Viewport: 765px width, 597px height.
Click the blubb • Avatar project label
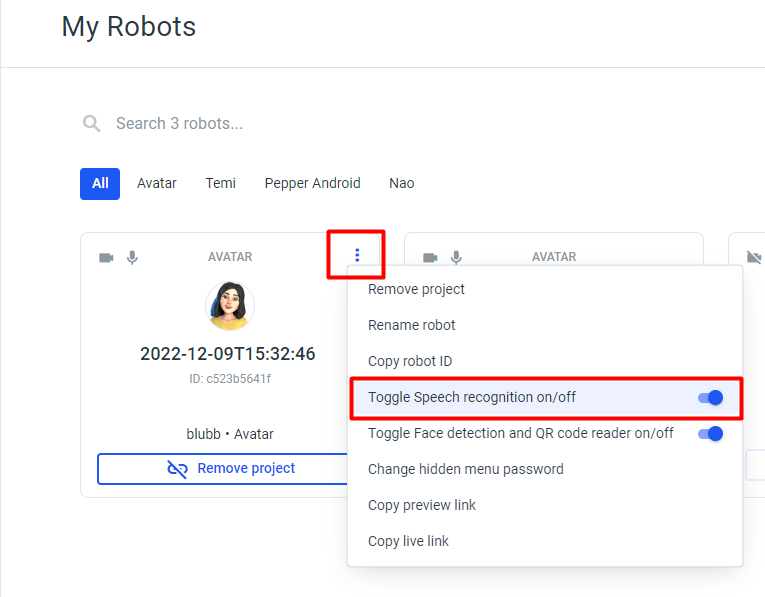point(230,434)
